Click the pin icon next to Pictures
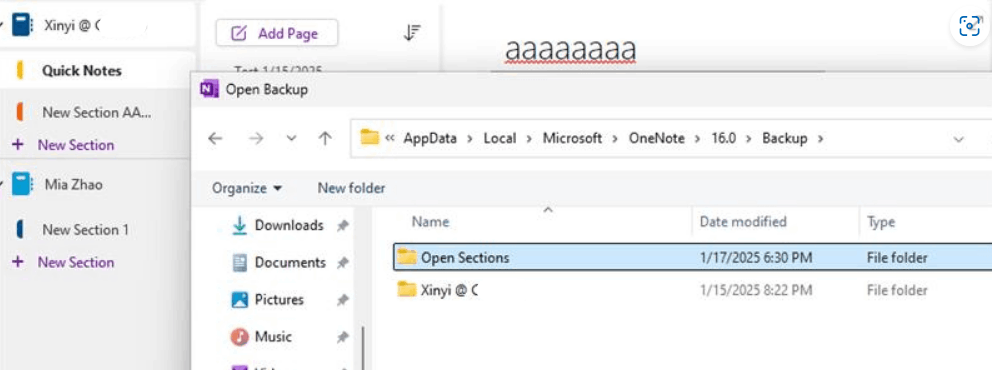Image resolution: width=992 pixels, height=370 pixels. (342, 300)
